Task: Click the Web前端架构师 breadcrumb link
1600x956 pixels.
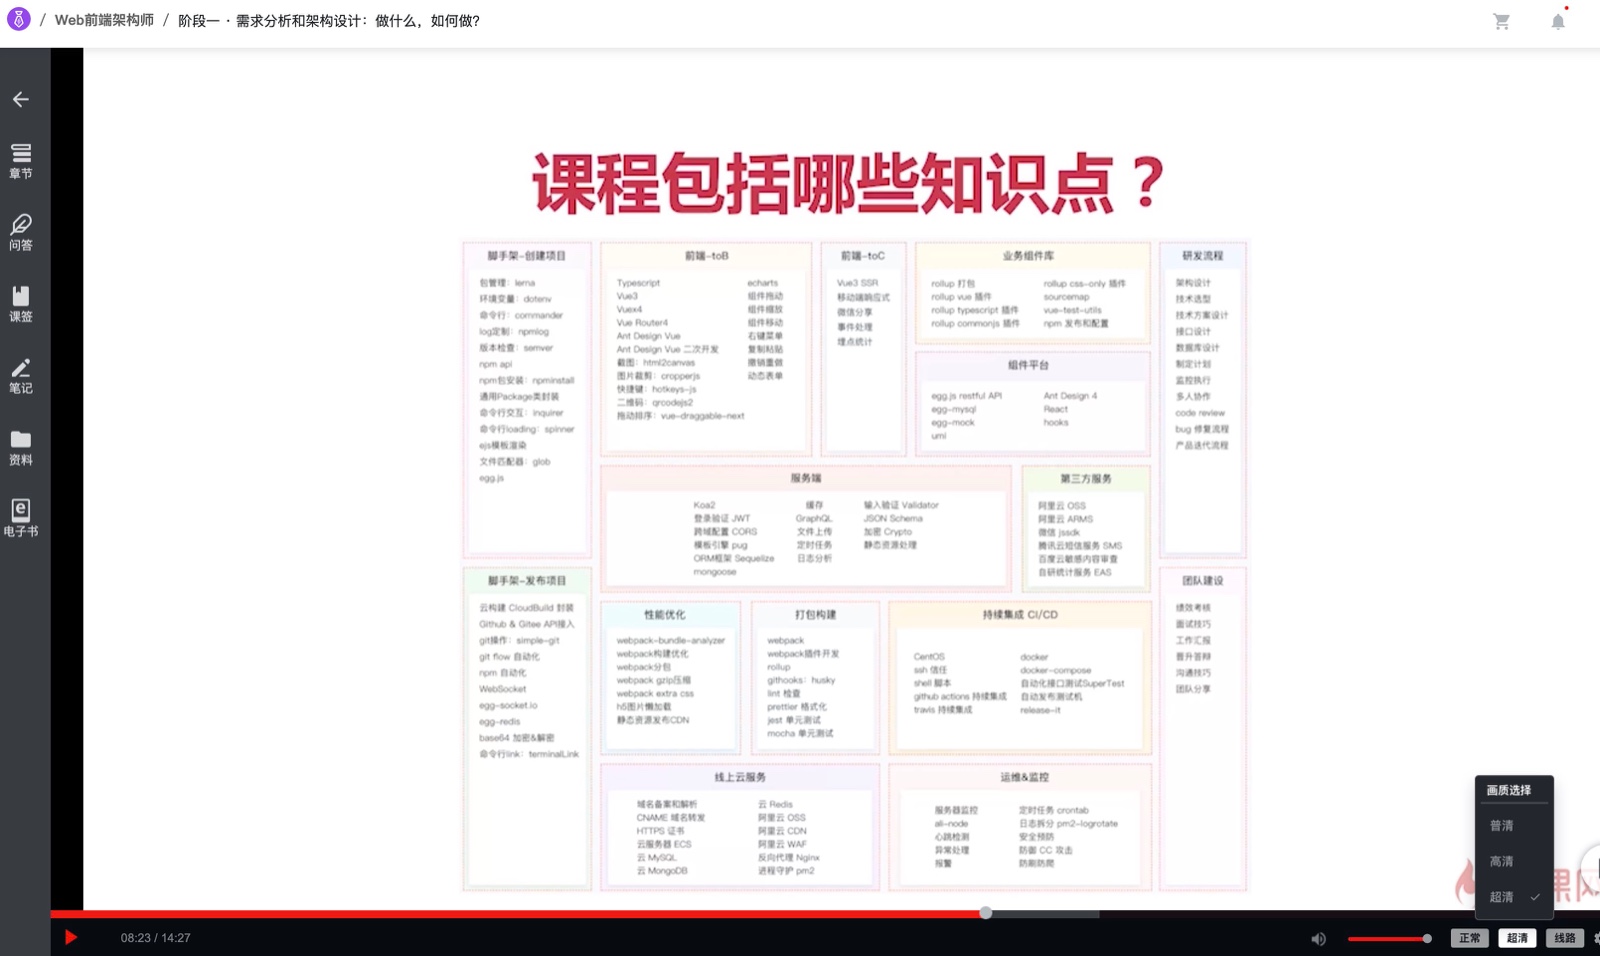Action: click(104, 20)
